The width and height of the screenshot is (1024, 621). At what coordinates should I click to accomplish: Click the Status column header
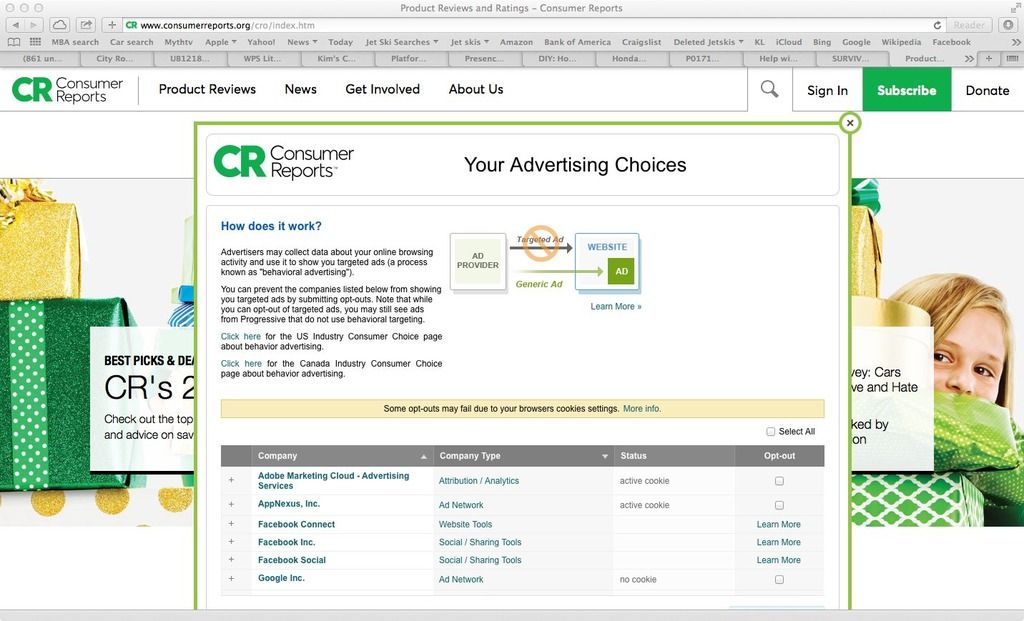(674, 456)
